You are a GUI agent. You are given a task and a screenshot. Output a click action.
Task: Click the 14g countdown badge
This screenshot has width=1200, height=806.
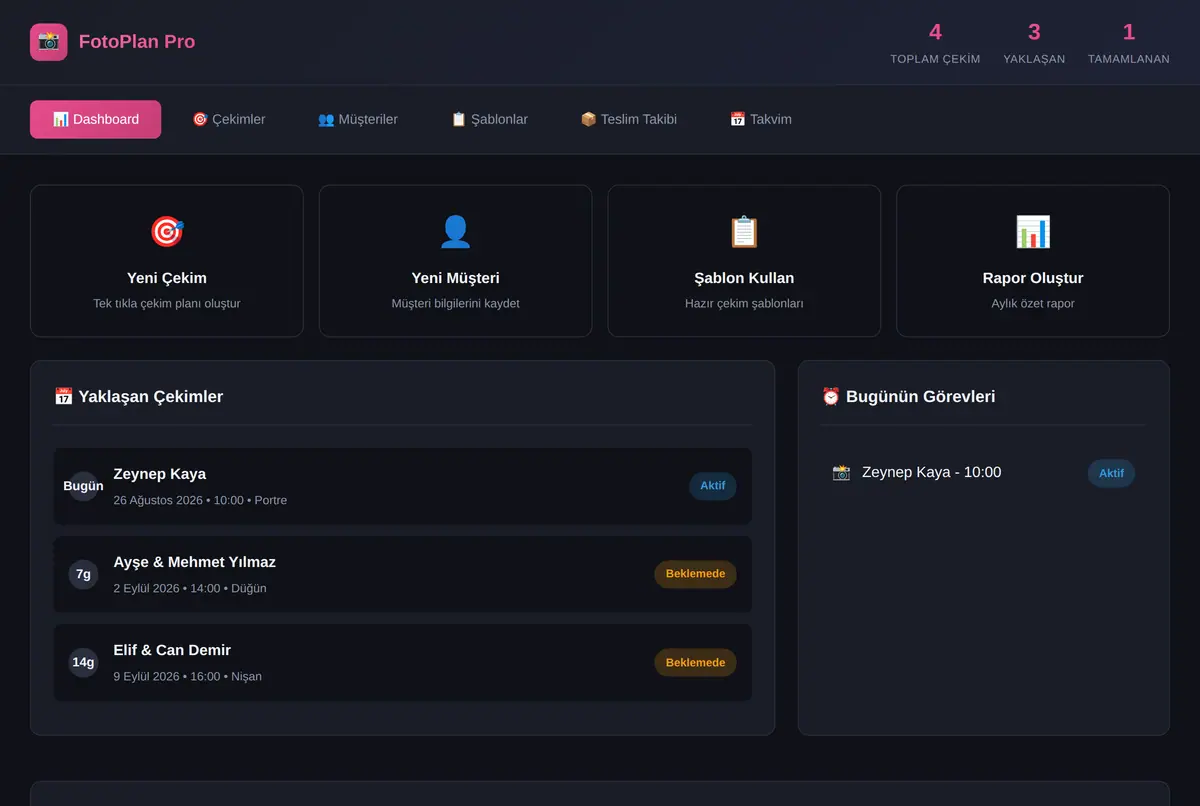click(x=83, y=662)
